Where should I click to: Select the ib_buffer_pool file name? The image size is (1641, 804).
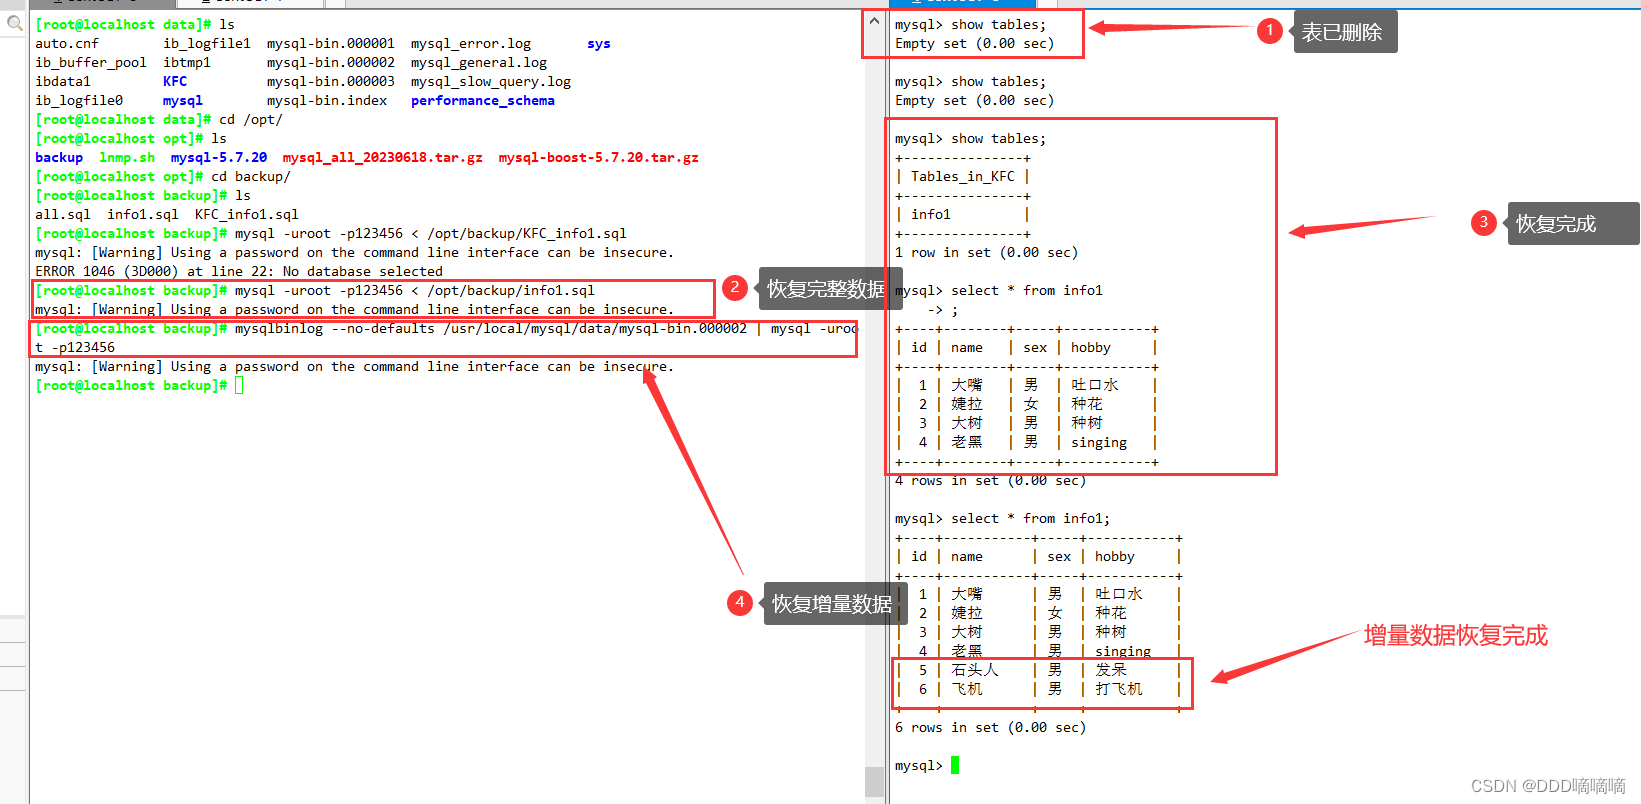91,62
